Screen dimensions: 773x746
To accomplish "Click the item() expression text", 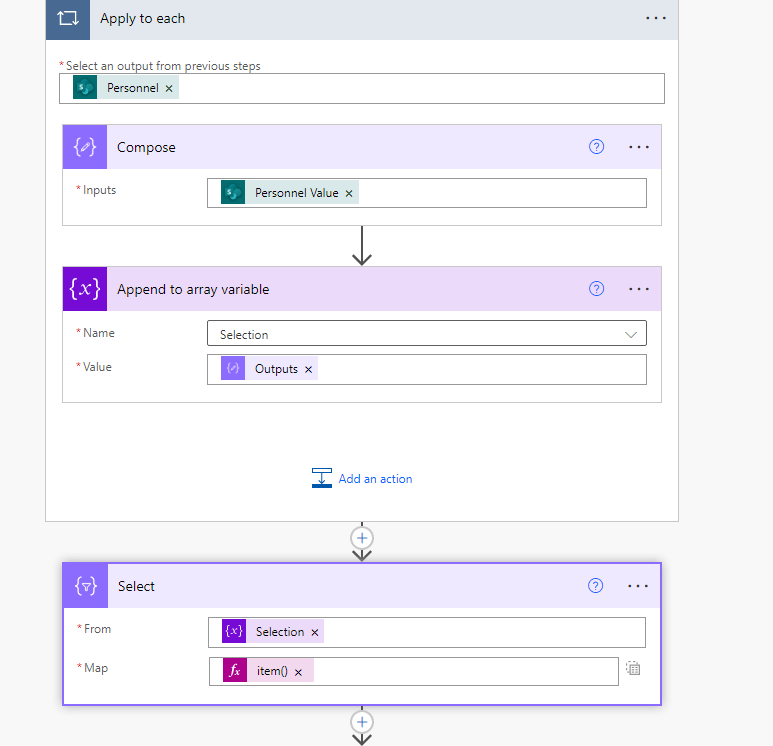I will coord(272,671).
